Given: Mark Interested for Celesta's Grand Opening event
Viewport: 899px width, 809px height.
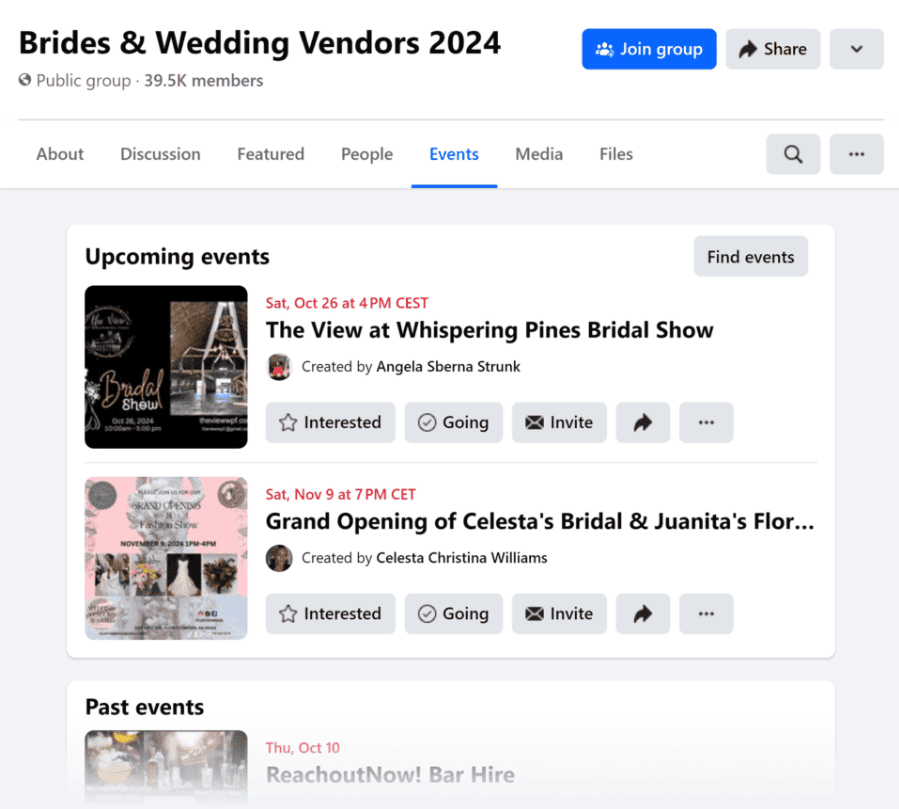Looking at the screenshot, I should coord(330,614).
